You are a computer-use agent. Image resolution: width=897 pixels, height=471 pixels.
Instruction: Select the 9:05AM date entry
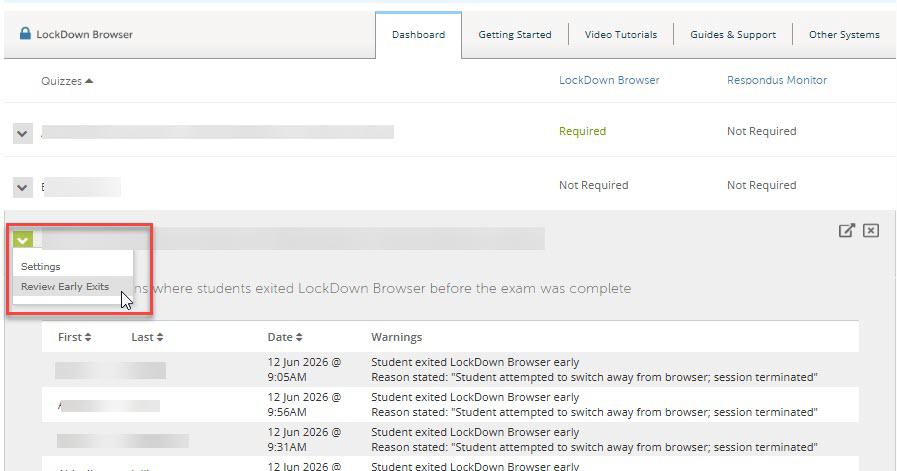304,370
